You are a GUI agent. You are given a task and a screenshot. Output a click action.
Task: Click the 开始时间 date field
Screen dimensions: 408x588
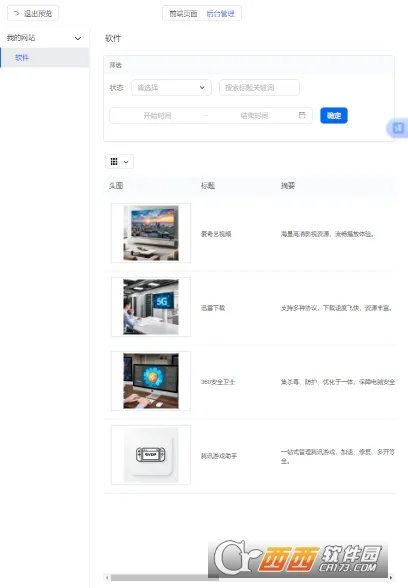pyautogui.click(x=157, y=116)
